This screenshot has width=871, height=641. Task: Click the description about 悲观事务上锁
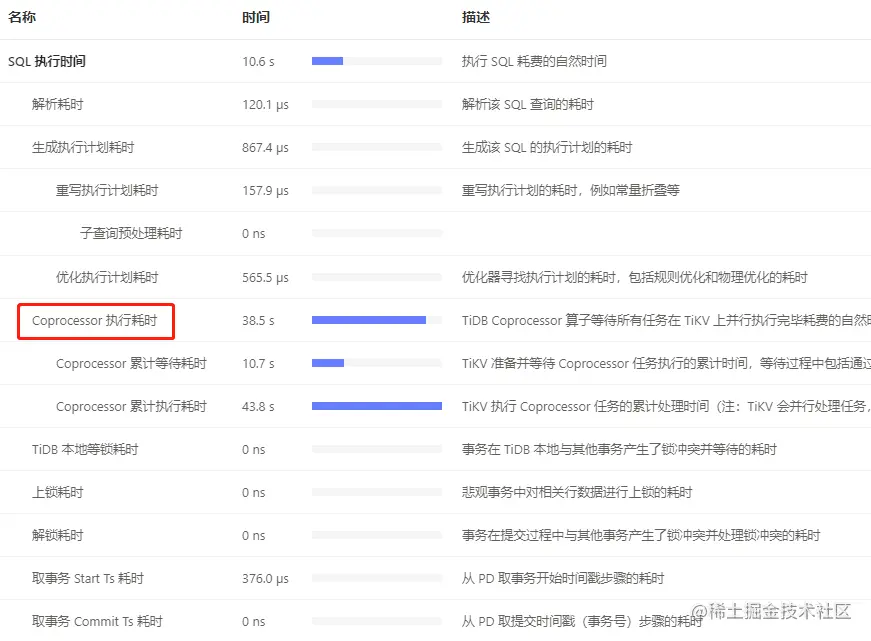pyautogui.click(x=577, y=492)
